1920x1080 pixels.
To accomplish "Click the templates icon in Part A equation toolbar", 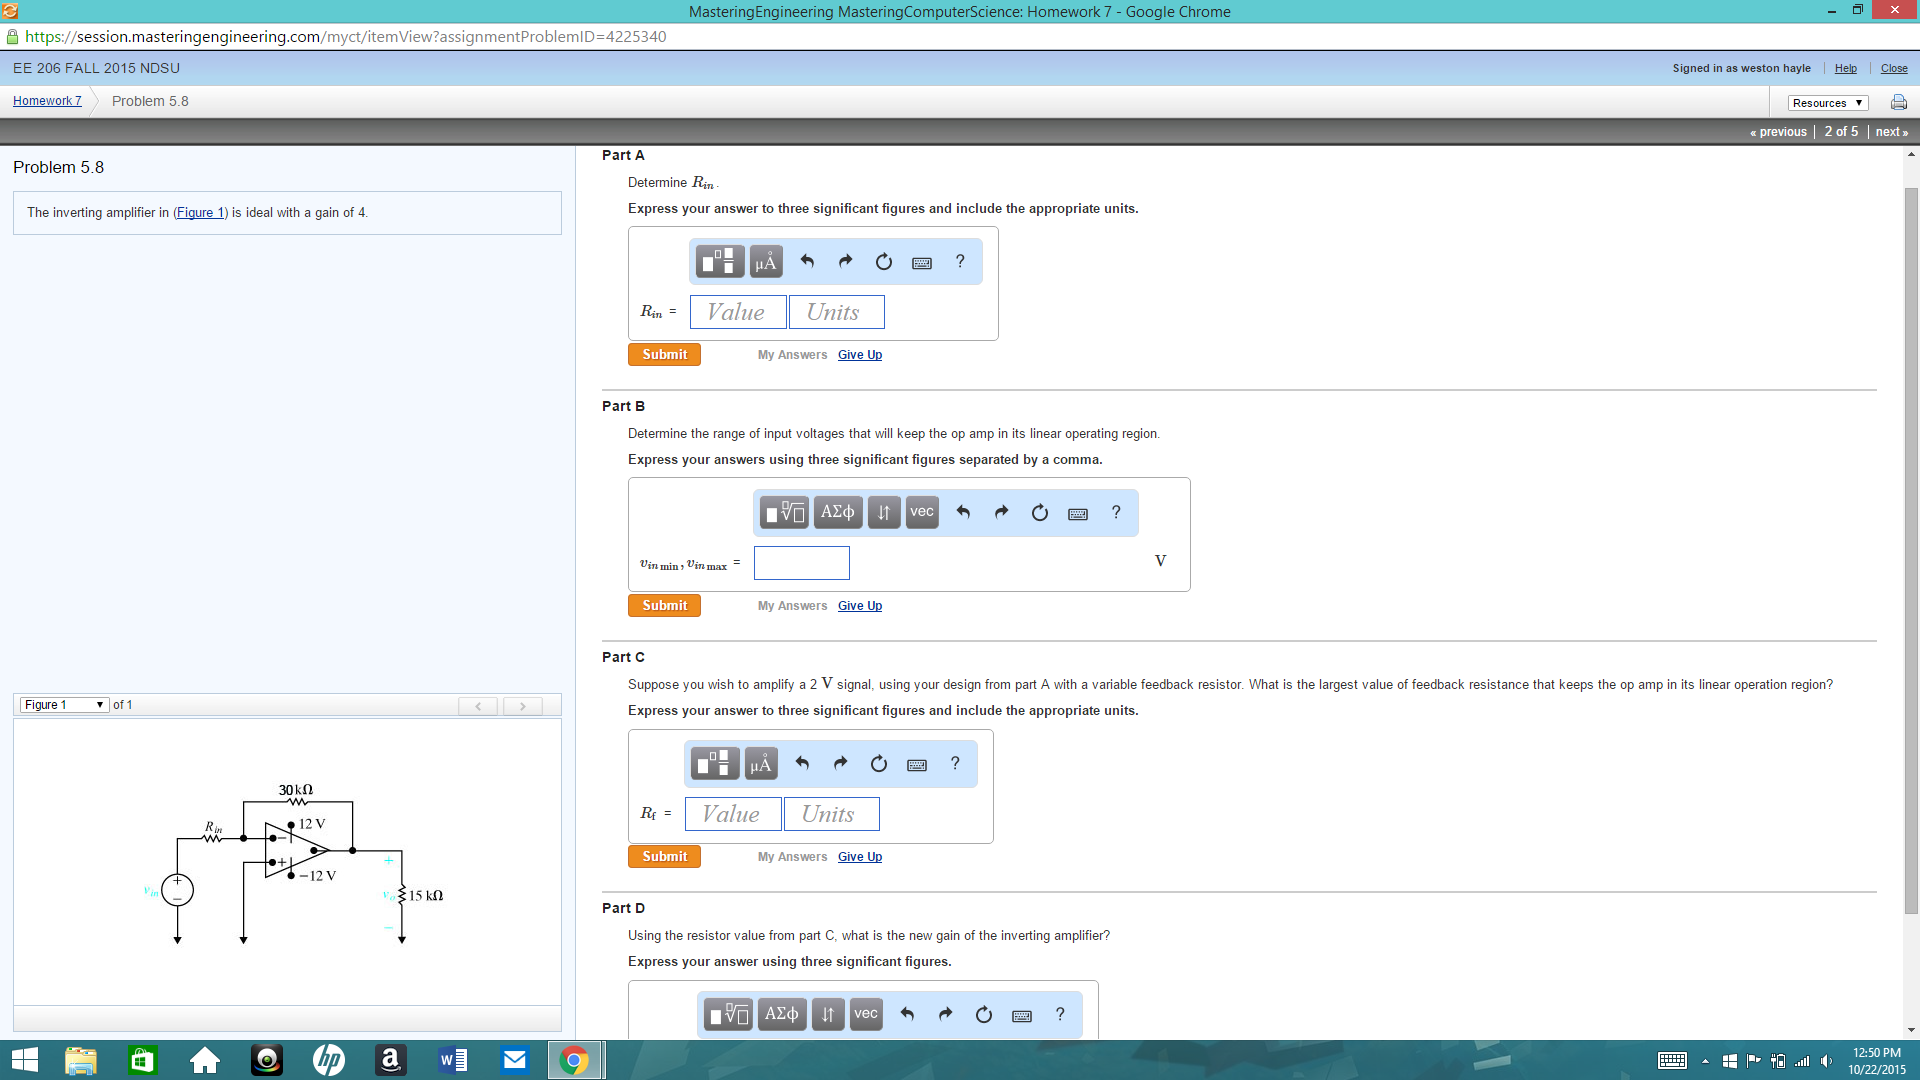I will pos(718,261).
